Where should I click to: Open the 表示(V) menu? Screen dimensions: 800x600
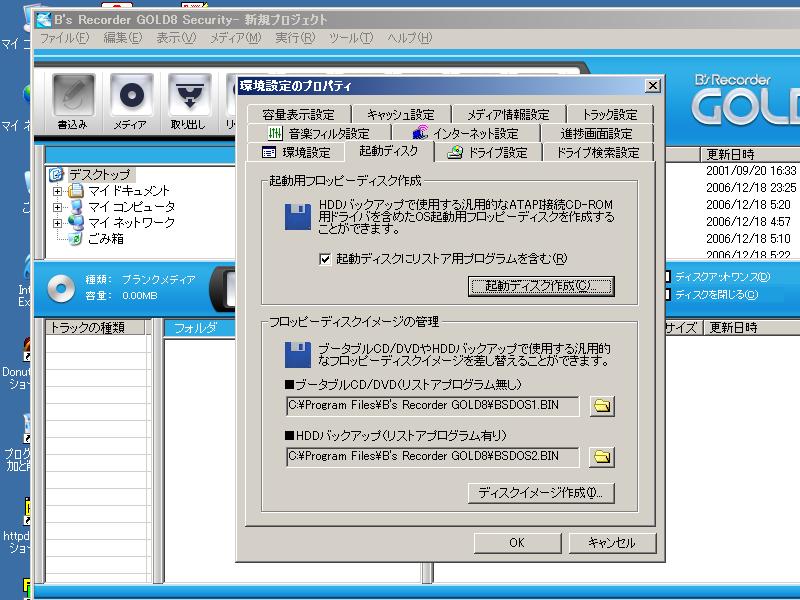[176, 38]
